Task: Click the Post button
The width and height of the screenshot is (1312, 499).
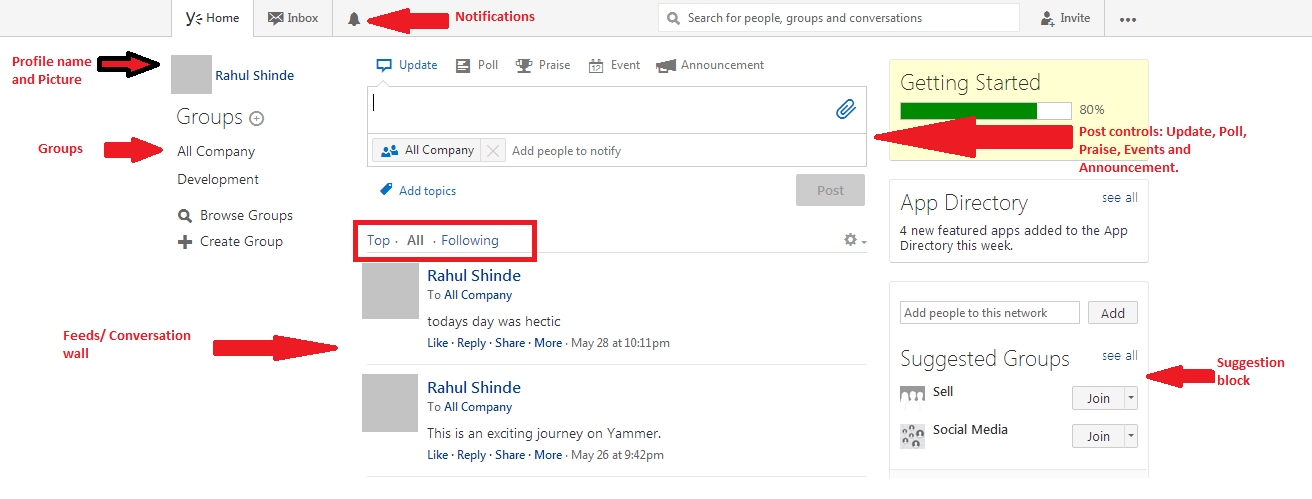Action: point(830,190)
